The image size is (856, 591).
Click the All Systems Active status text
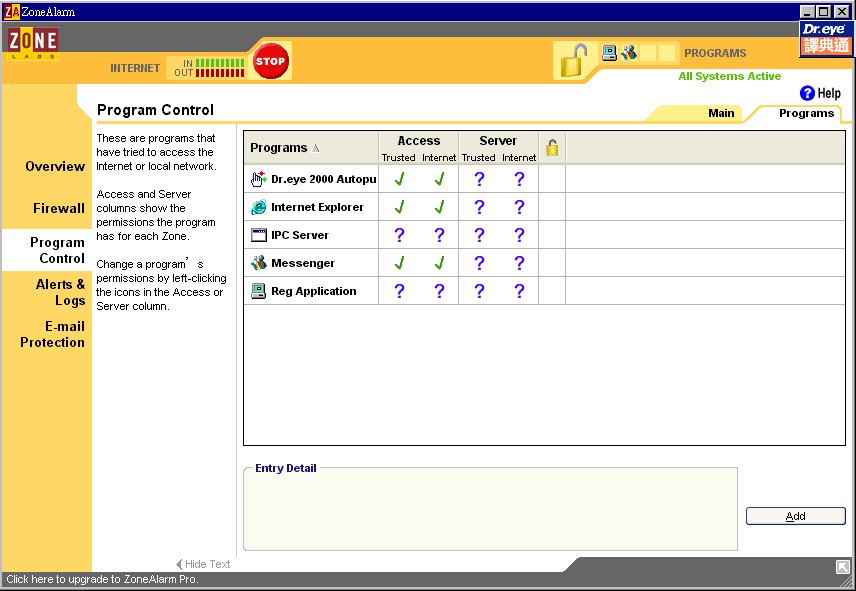click(729, 76)
